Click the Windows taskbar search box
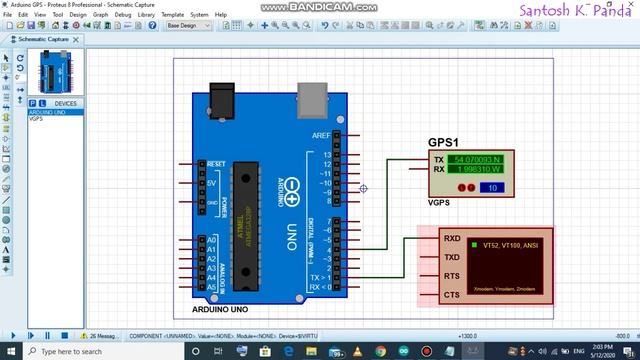640x360 pixels. pos(104,351)
